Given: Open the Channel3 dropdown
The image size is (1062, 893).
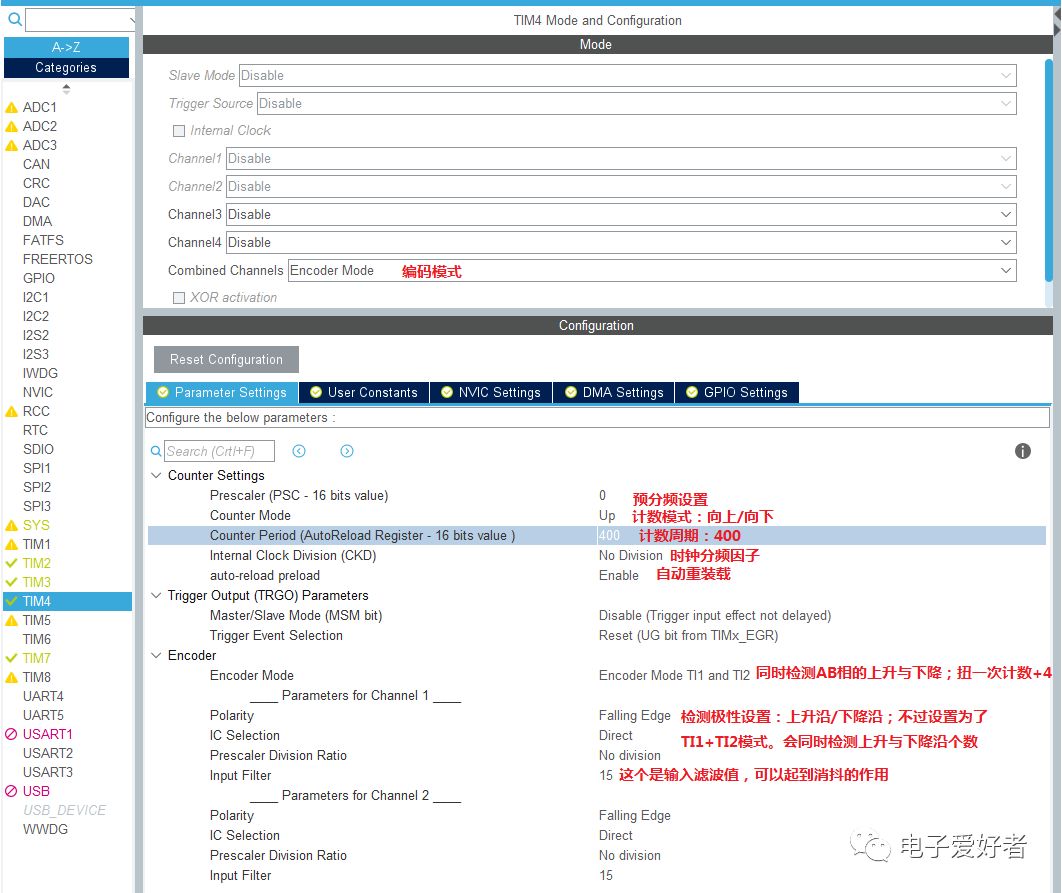Looking at the screenshot, I should pos(621,214).
